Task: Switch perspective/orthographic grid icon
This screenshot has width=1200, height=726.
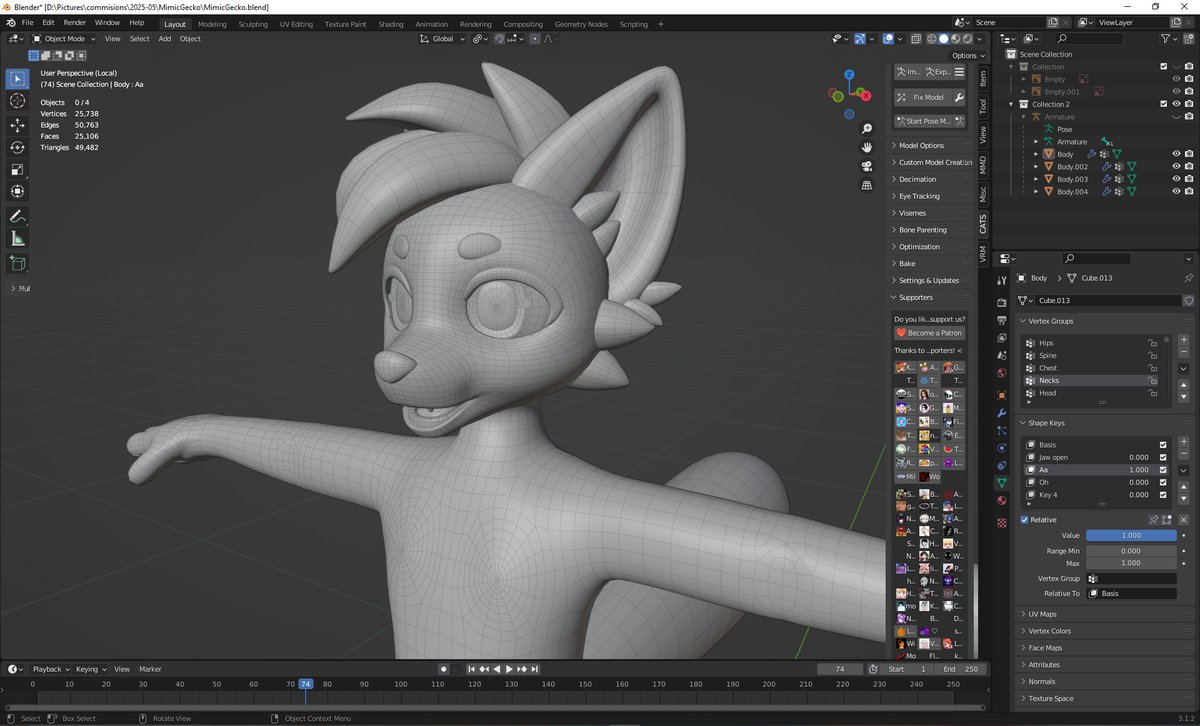Action: [867, 185]
